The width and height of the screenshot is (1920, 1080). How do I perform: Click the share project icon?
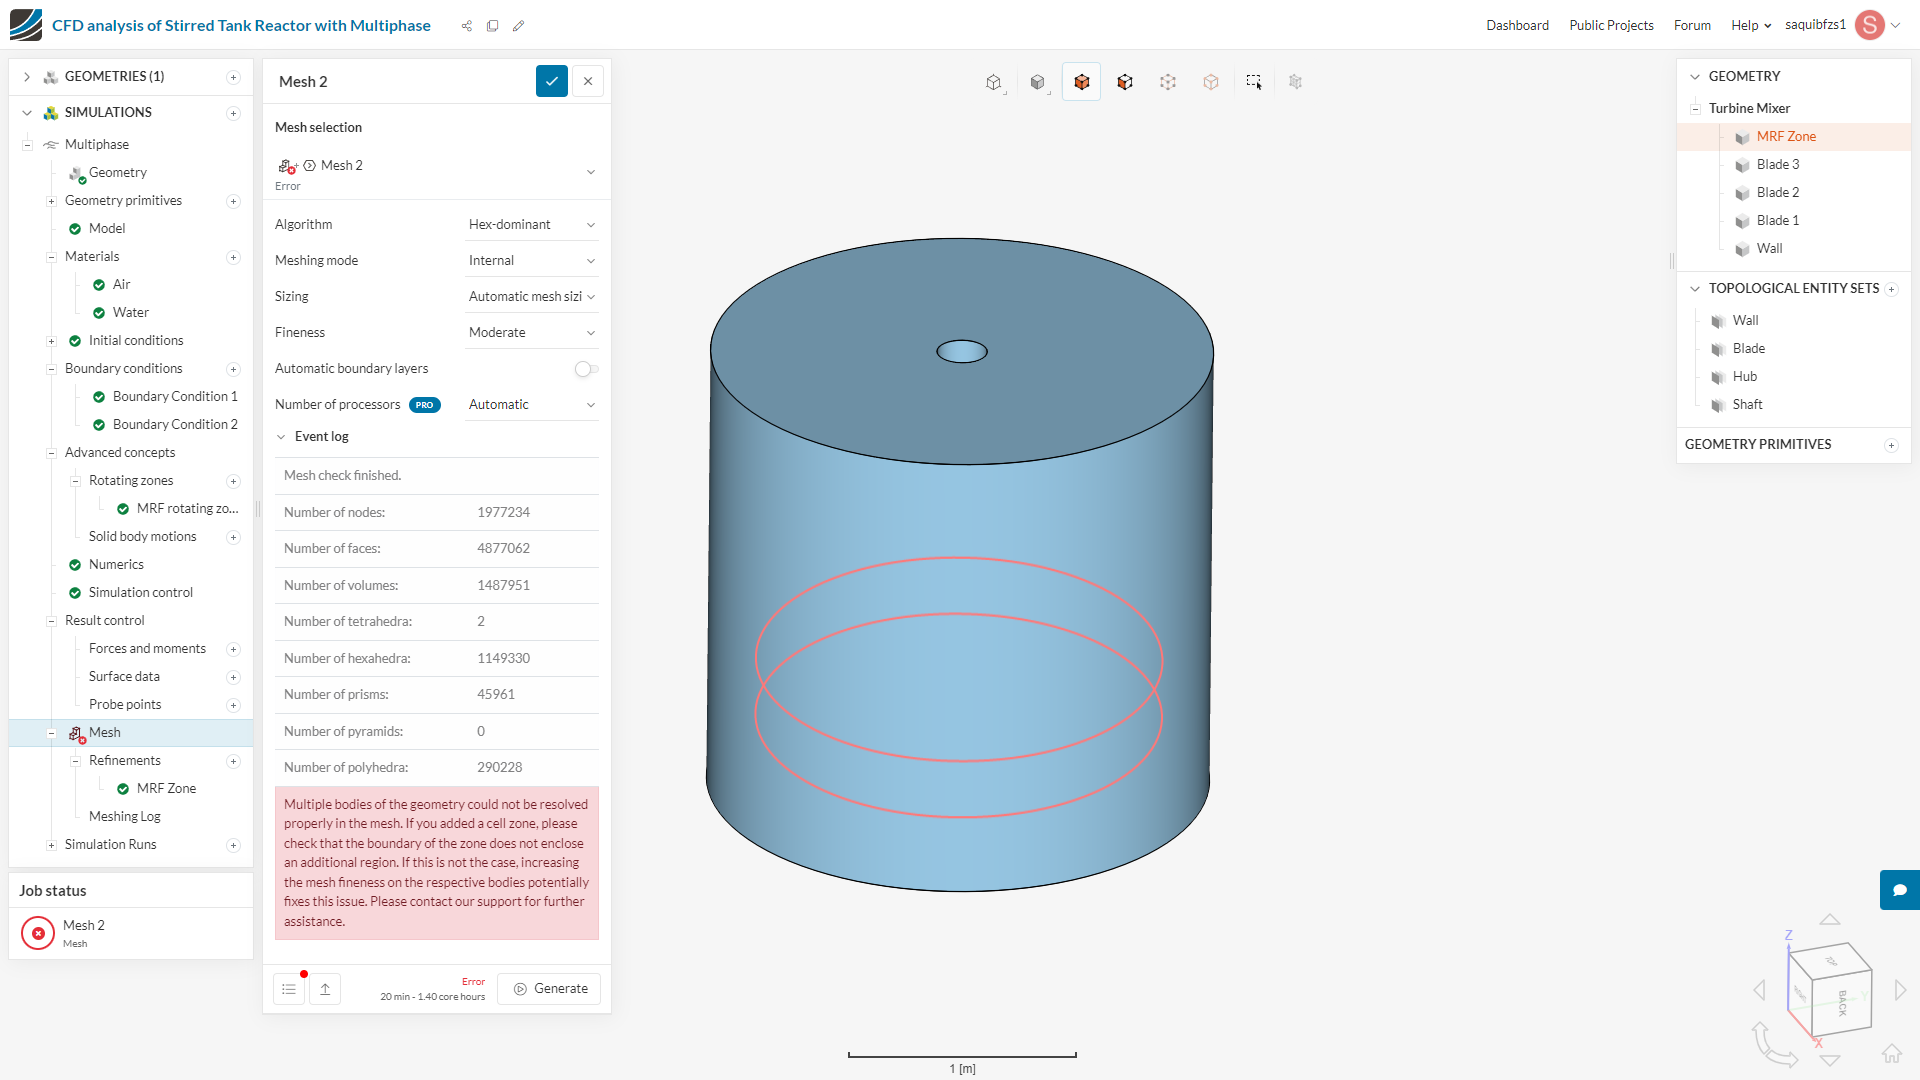tap(466, 26)
